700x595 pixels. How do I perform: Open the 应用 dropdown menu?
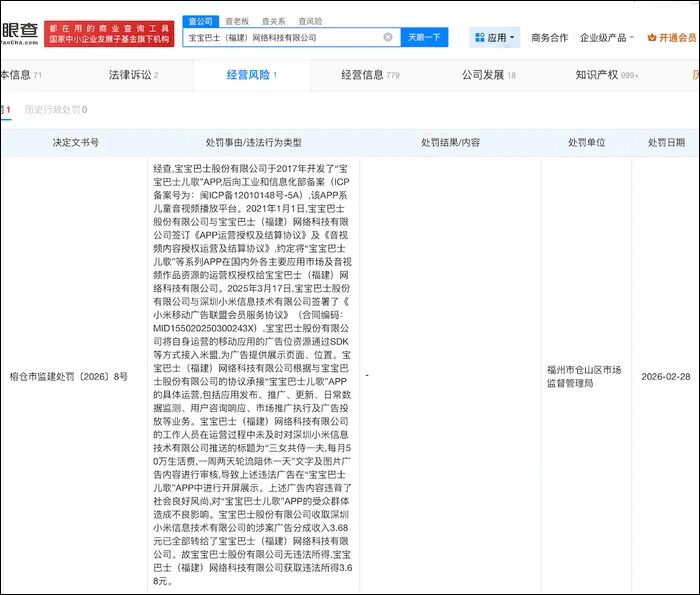[496, 37]
